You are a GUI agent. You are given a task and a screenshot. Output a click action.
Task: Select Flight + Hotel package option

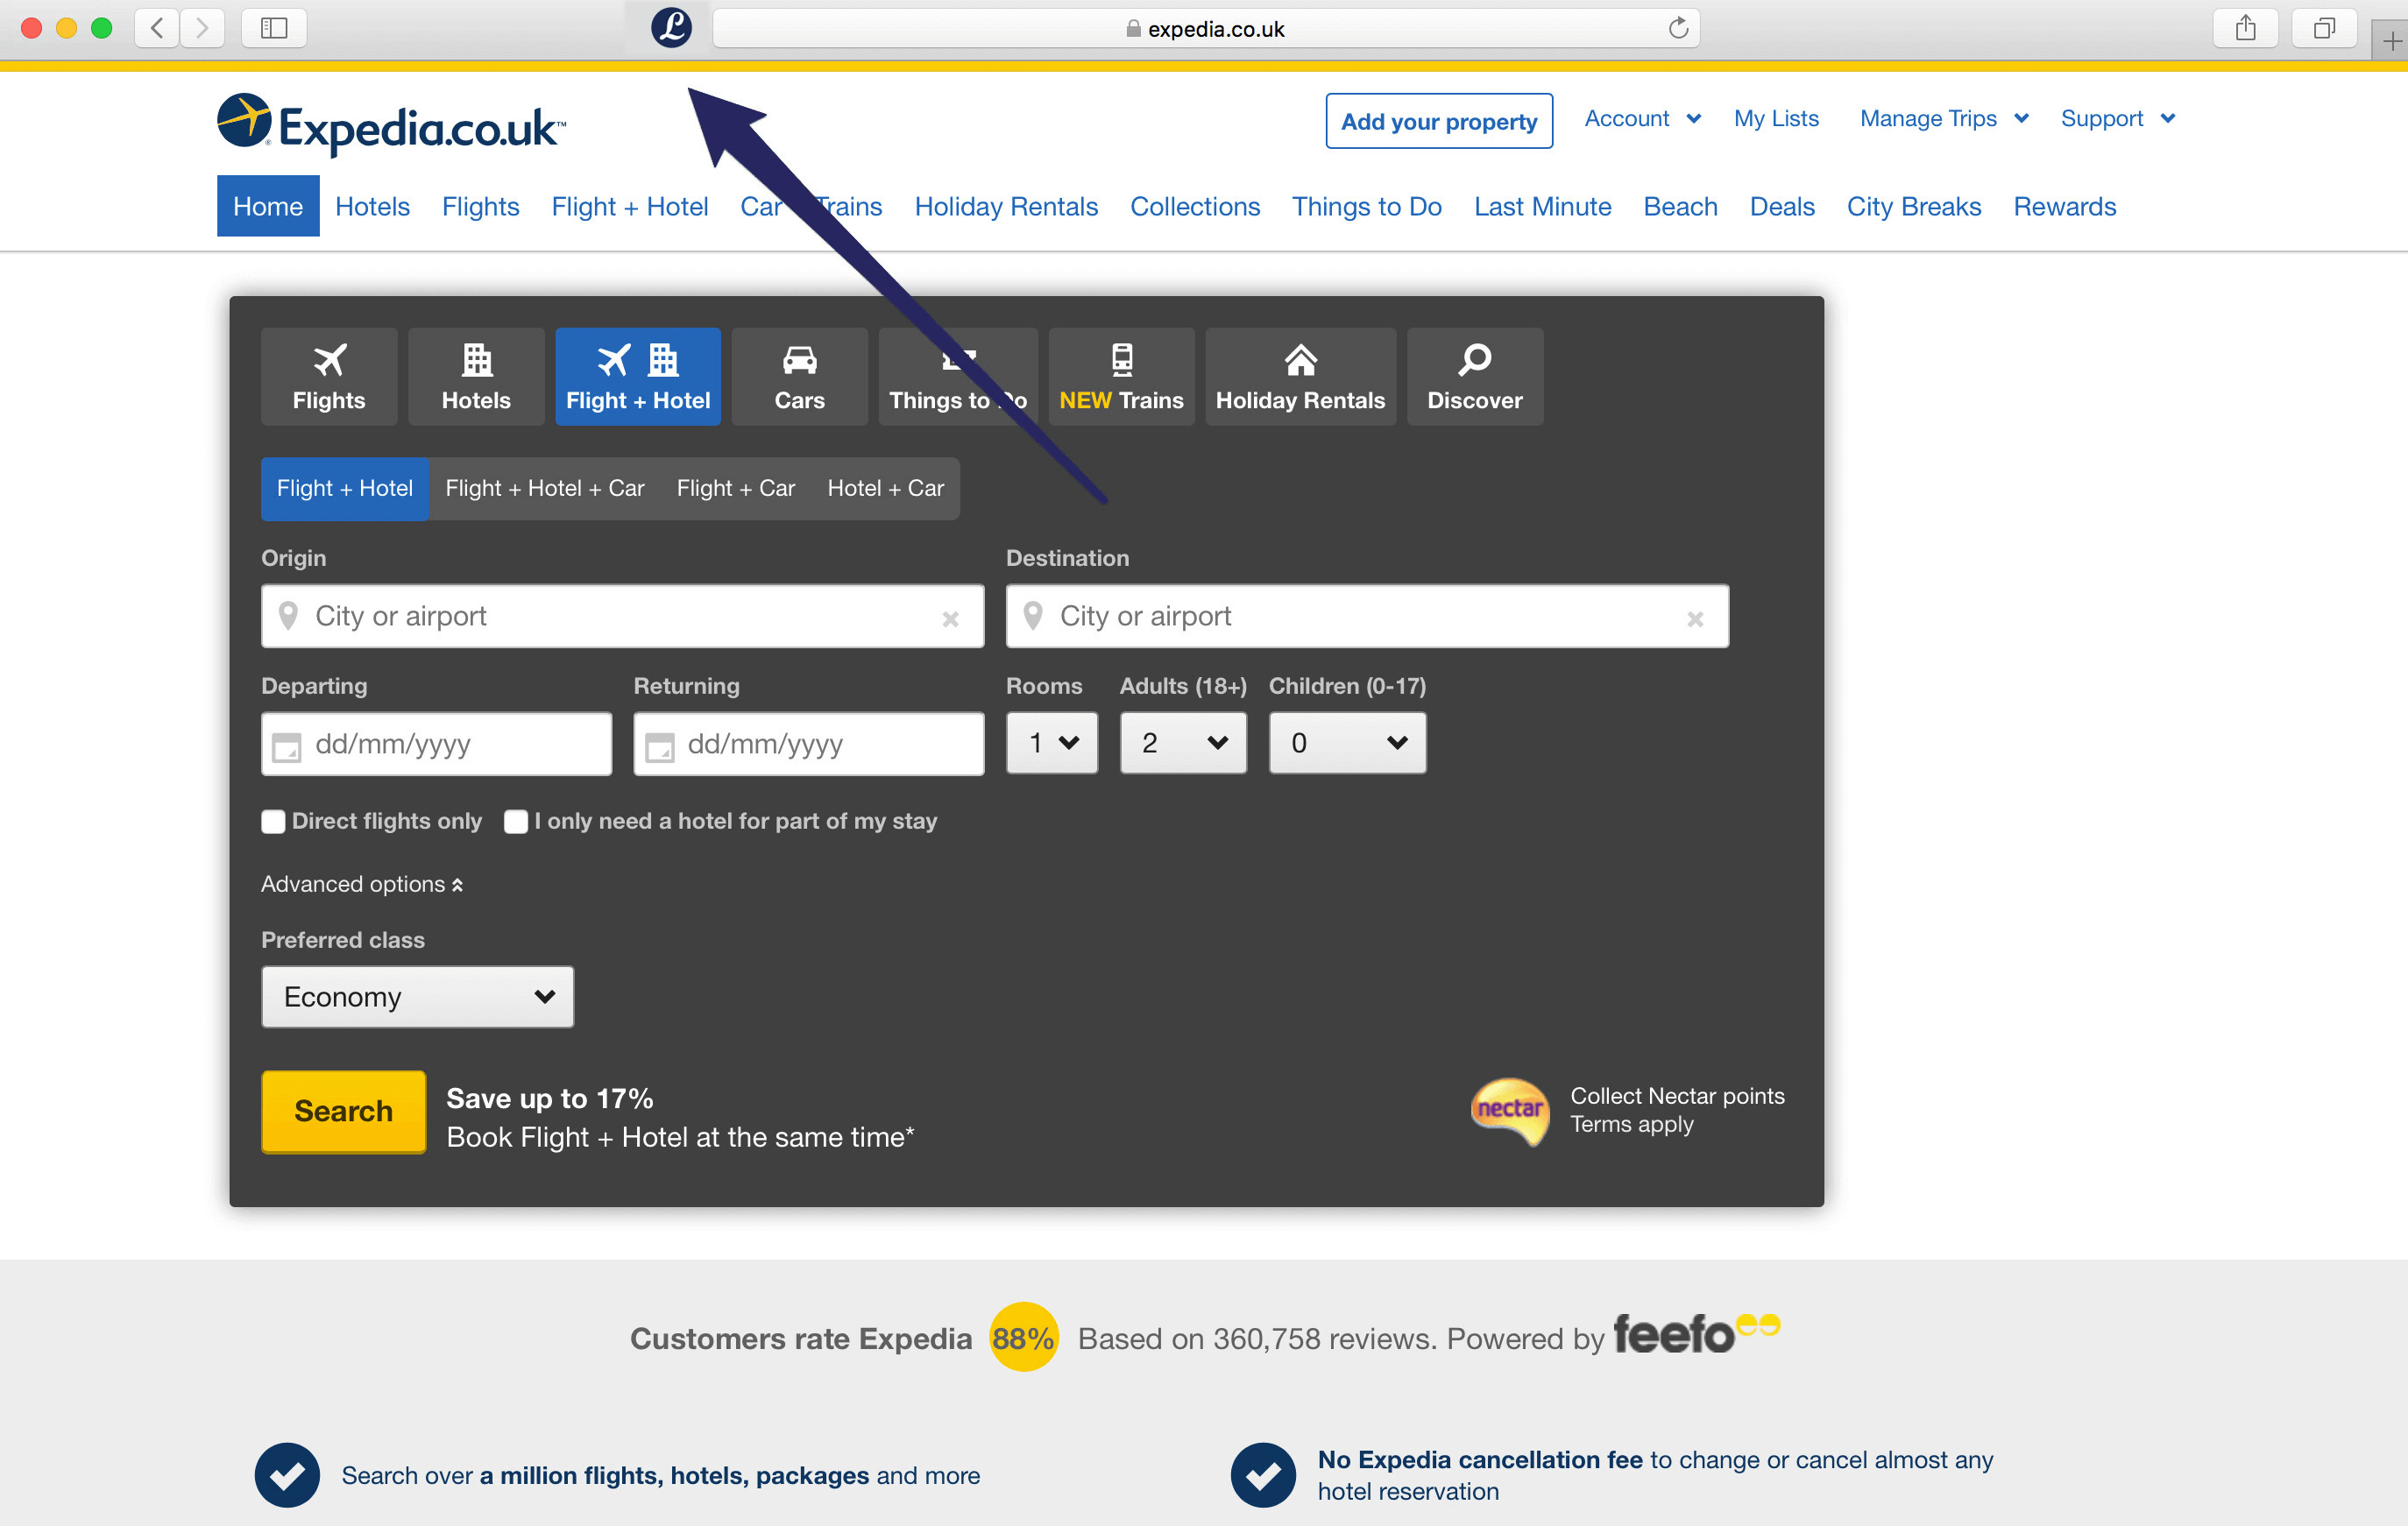point(345,489)
